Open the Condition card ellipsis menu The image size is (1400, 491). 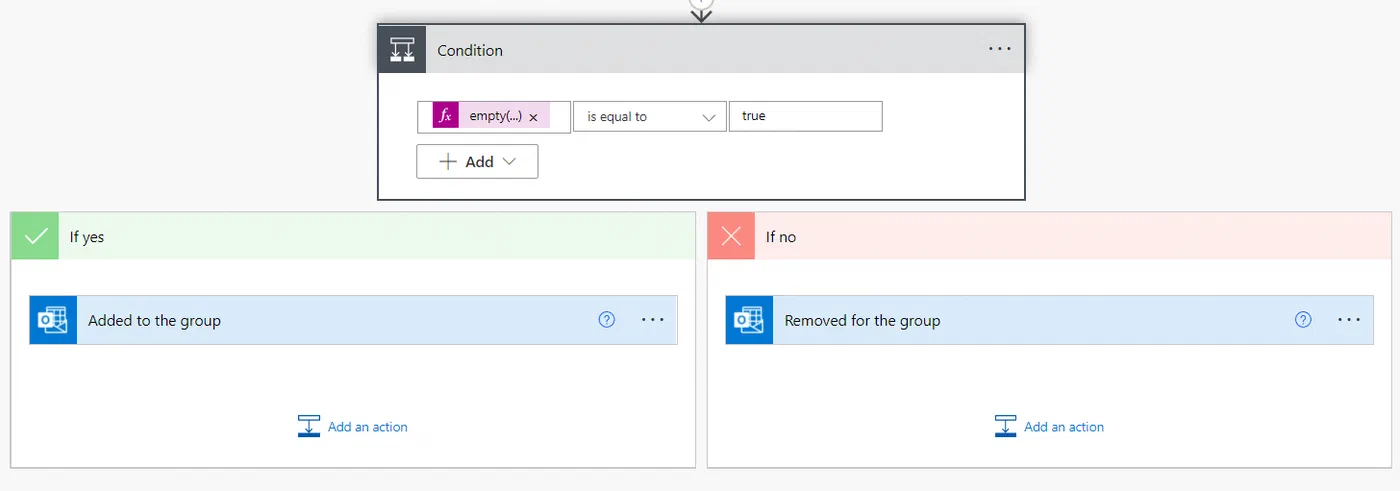(x=1000, y=49)
